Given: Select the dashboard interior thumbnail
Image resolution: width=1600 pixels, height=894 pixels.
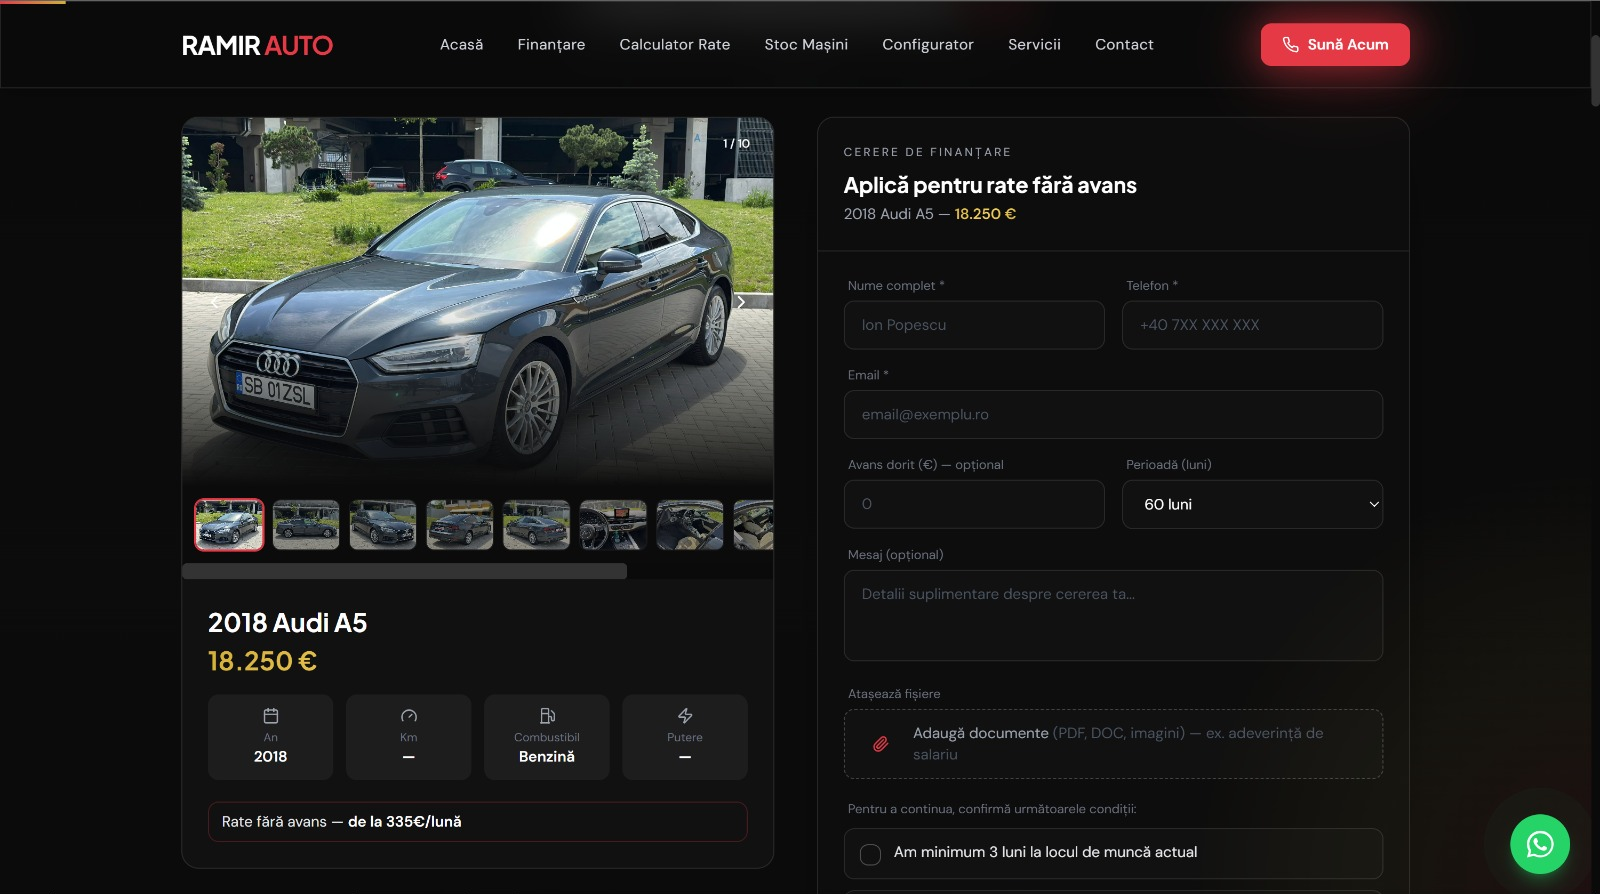Looking at the screenshot, I should 613,525.
